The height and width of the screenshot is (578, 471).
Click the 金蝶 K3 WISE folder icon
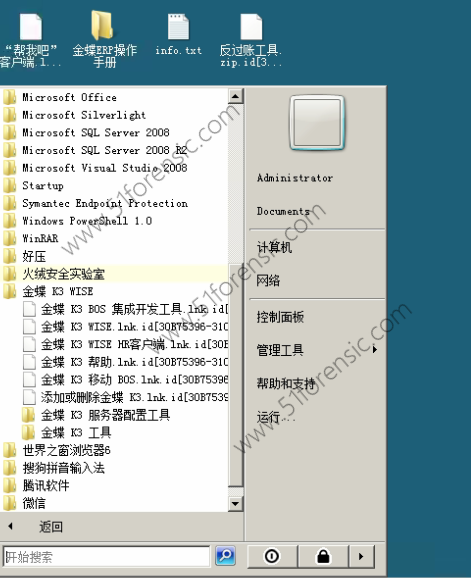tap(10, 292)
